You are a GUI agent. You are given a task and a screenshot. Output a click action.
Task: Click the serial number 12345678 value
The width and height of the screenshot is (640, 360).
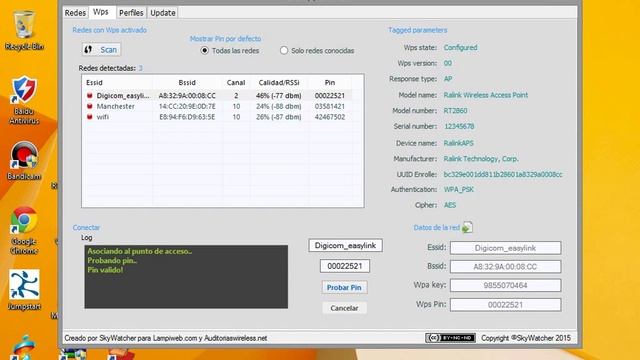(459, 127)
